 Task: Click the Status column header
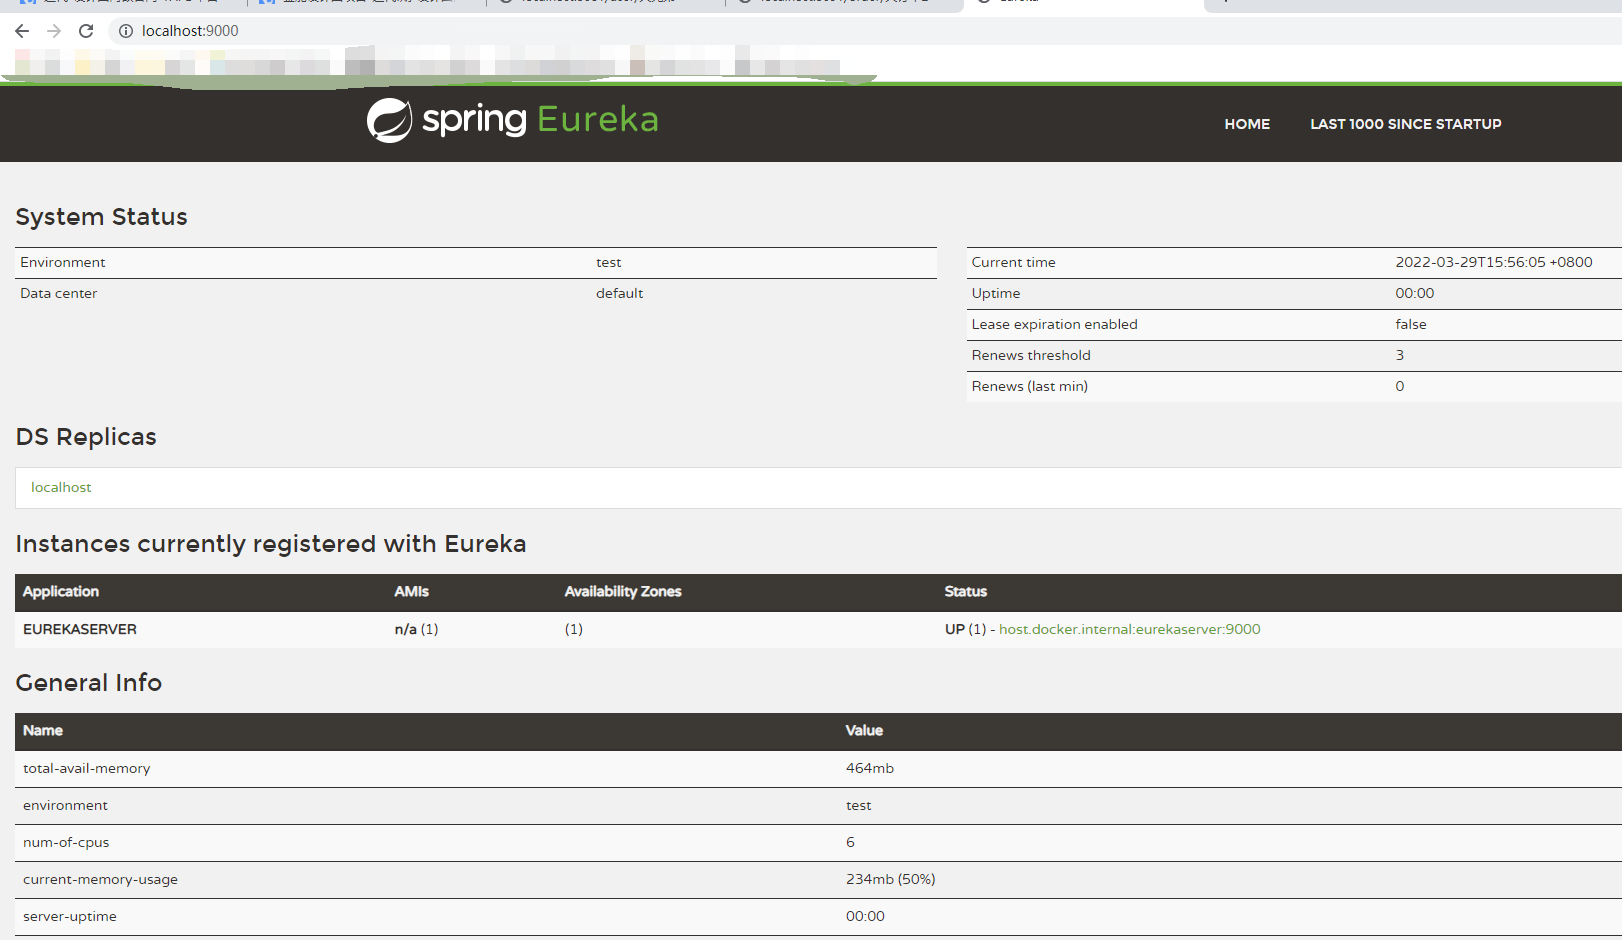click(x=965, y=592)
